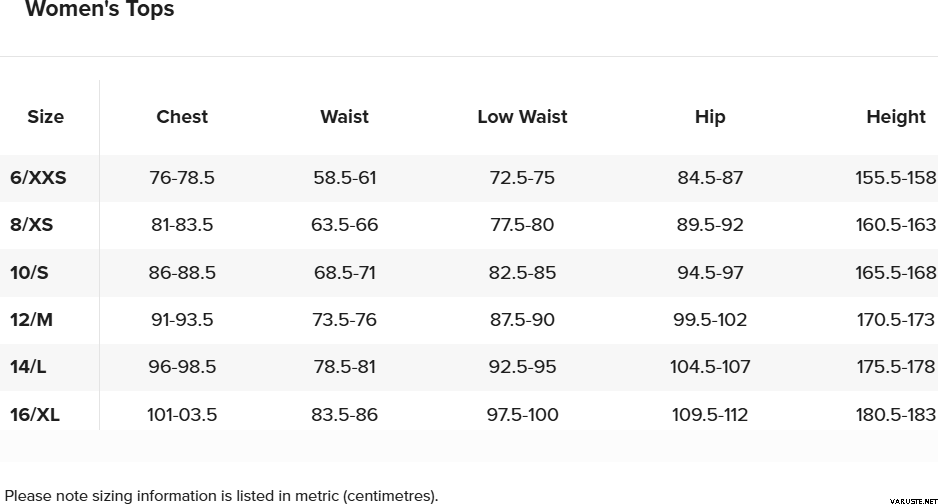Select hip value 109.5-112
The image size is (938, 504).
point(710,415)
